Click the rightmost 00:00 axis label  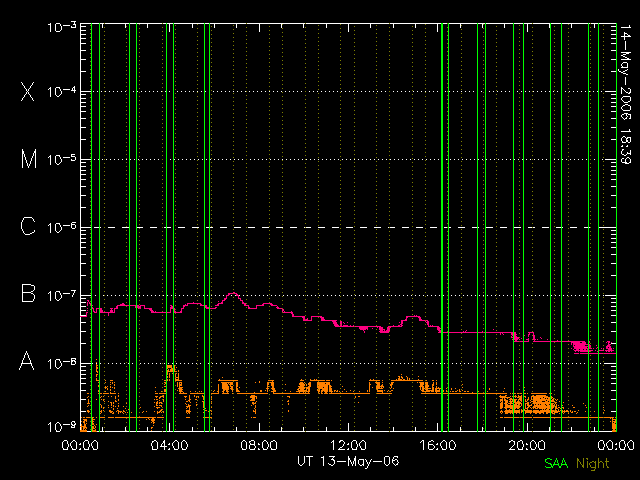(x=616, y=445)
